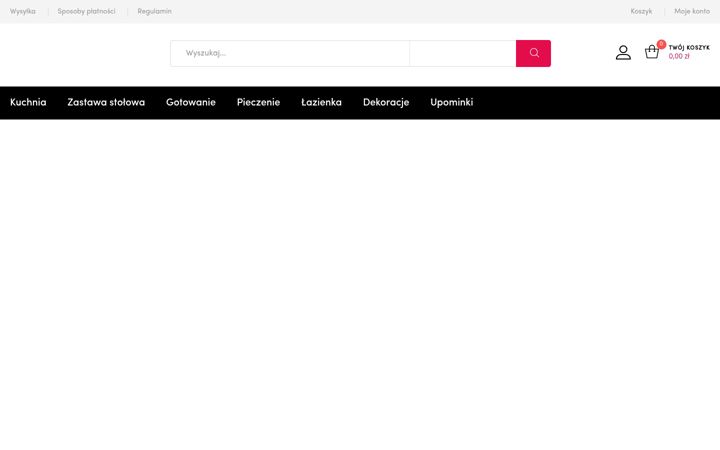Open the Regulamin link
This screenshot has height=450, width=720.
coord(154,11)
